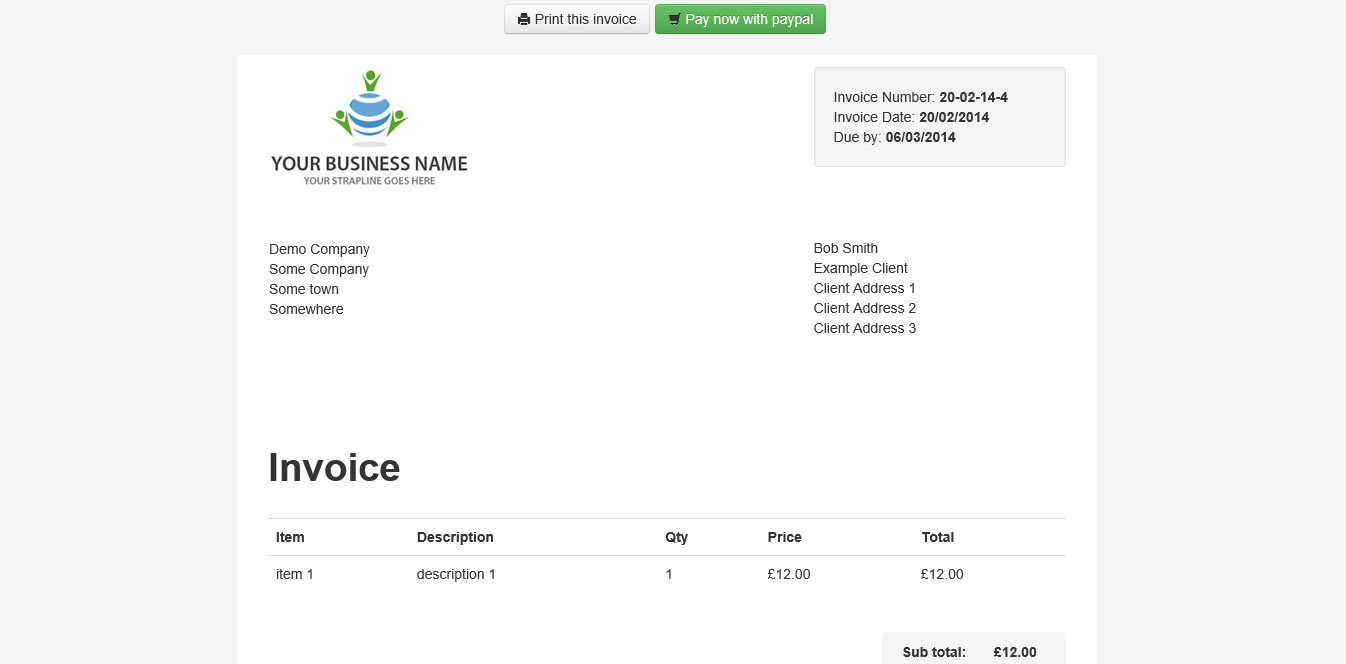Viewport: 1346px width, 664px height.
Task: Select the Example Client text
Action: pyautogui.click(x=860, y=268)
